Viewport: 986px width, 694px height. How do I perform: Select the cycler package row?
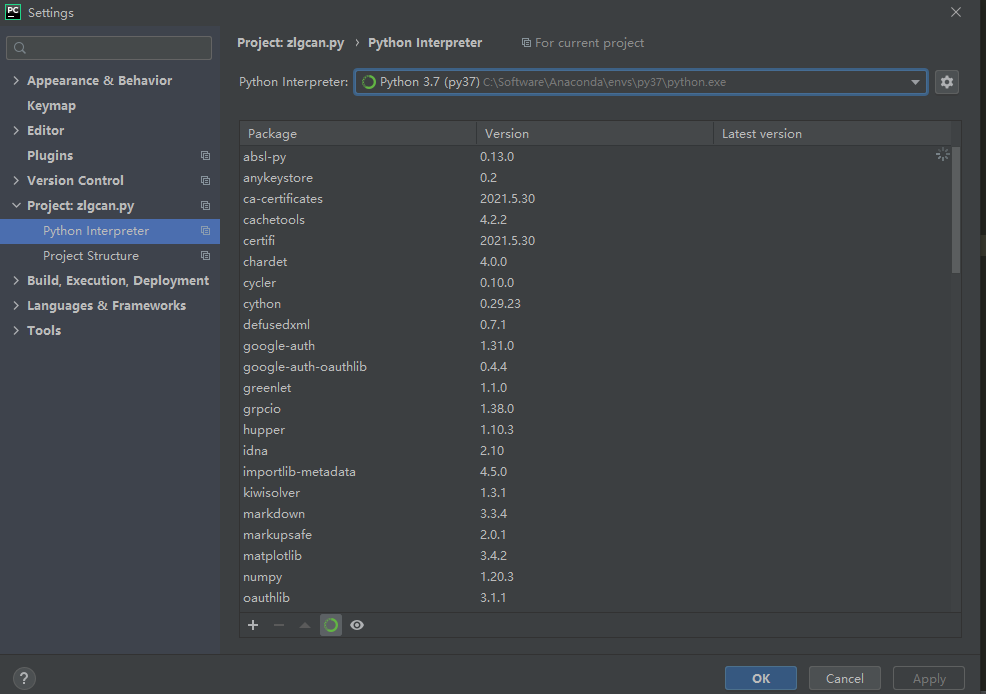tap(595, 283)
